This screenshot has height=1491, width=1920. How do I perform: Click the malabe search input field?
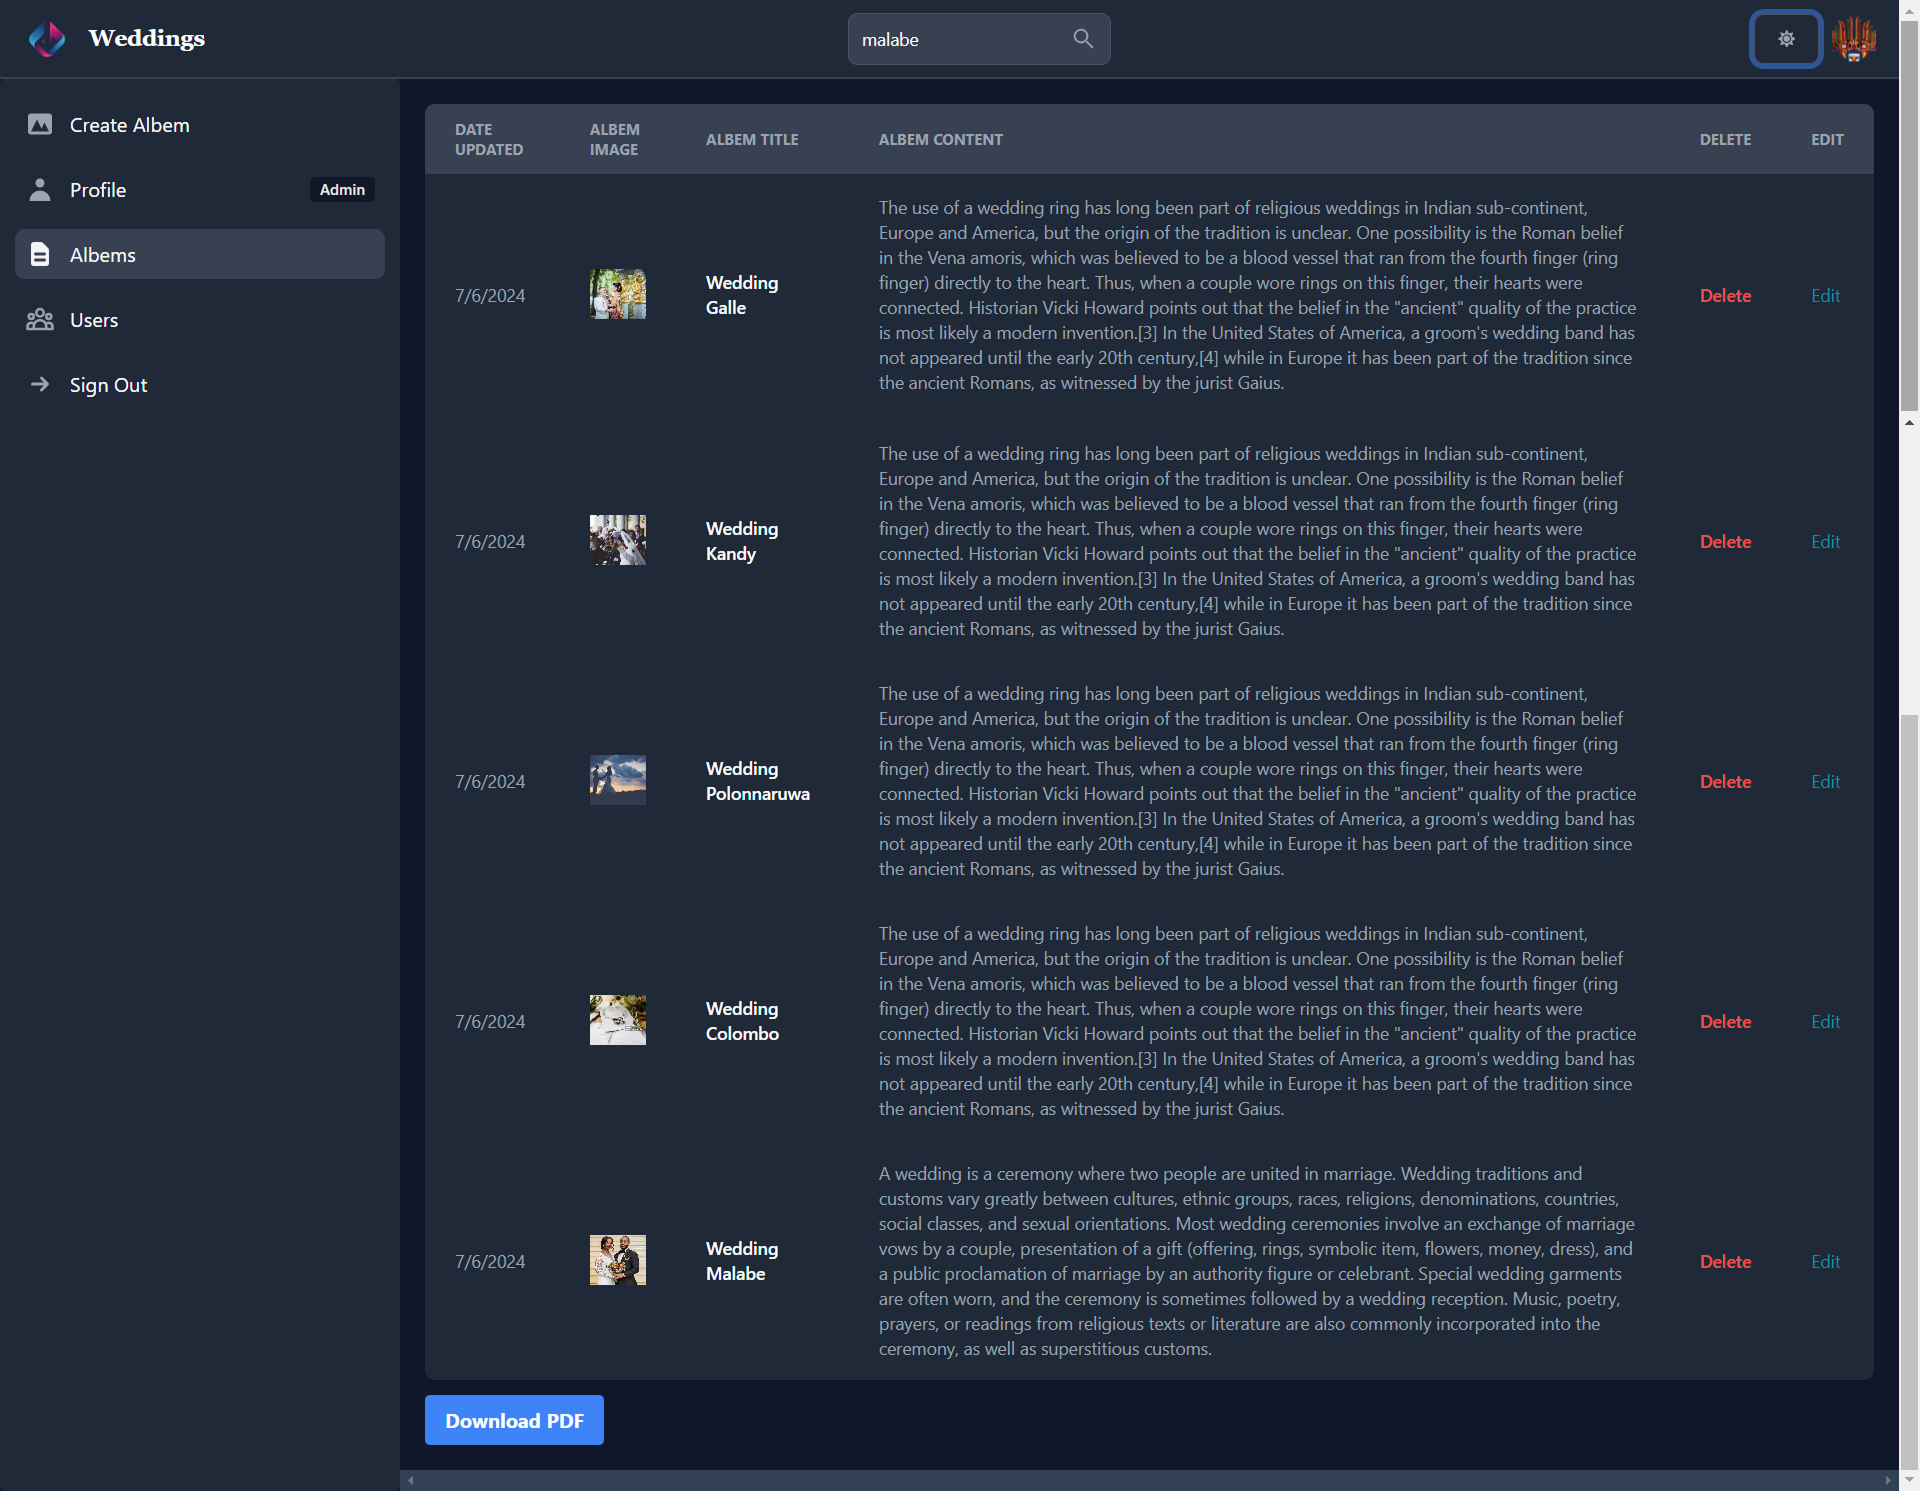tap(950, 39)
